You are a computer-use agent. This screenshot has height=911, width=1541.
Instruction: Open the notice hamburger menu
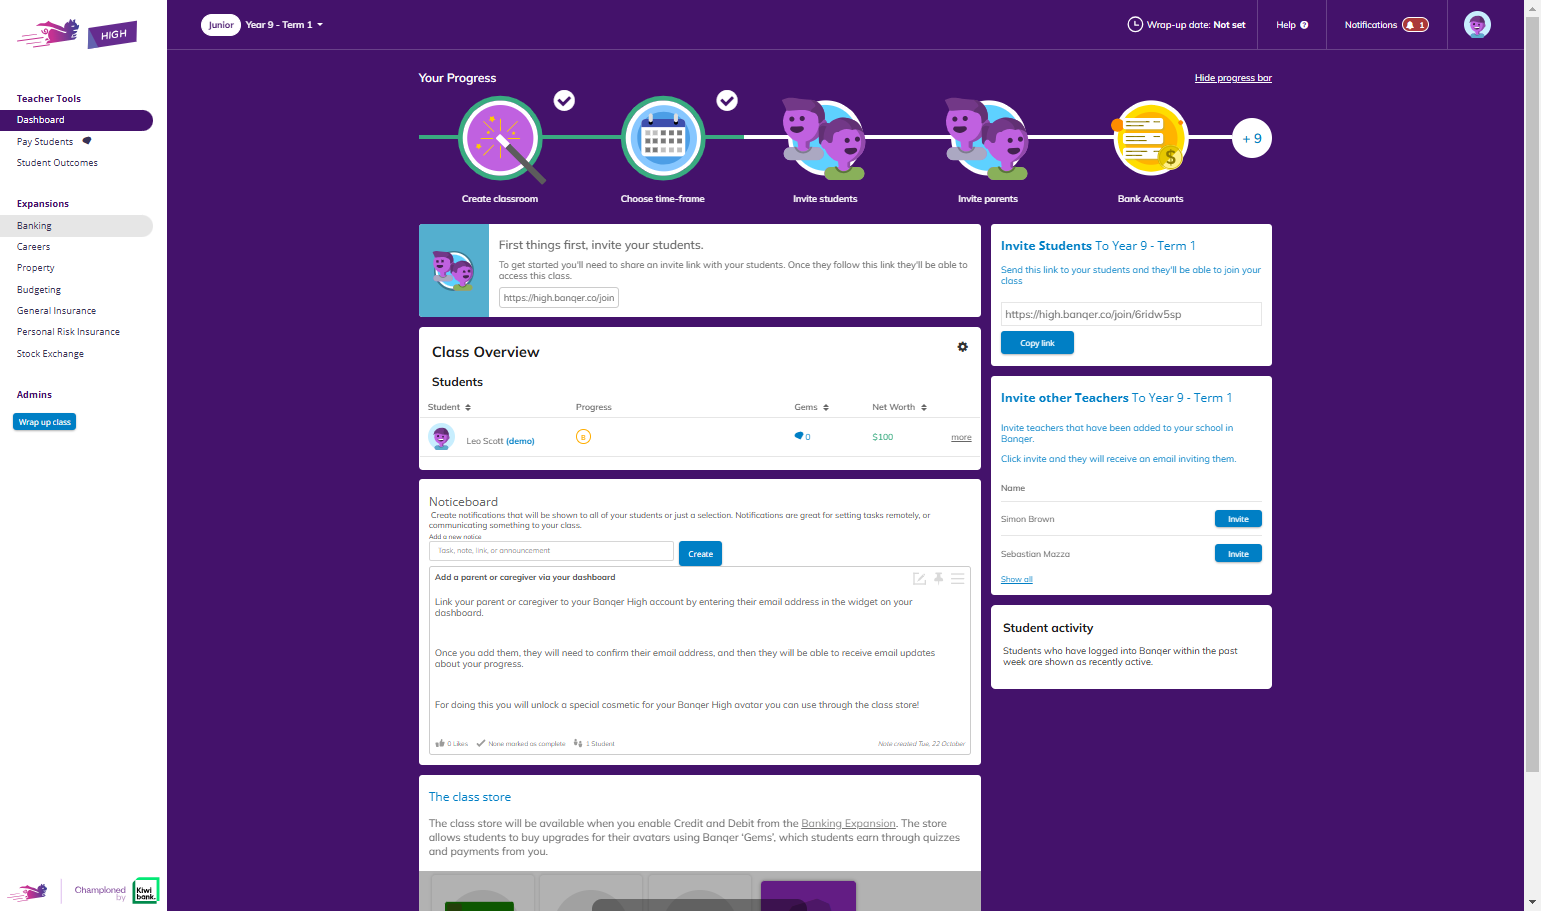pyautogui.click(x=957, y=578)
